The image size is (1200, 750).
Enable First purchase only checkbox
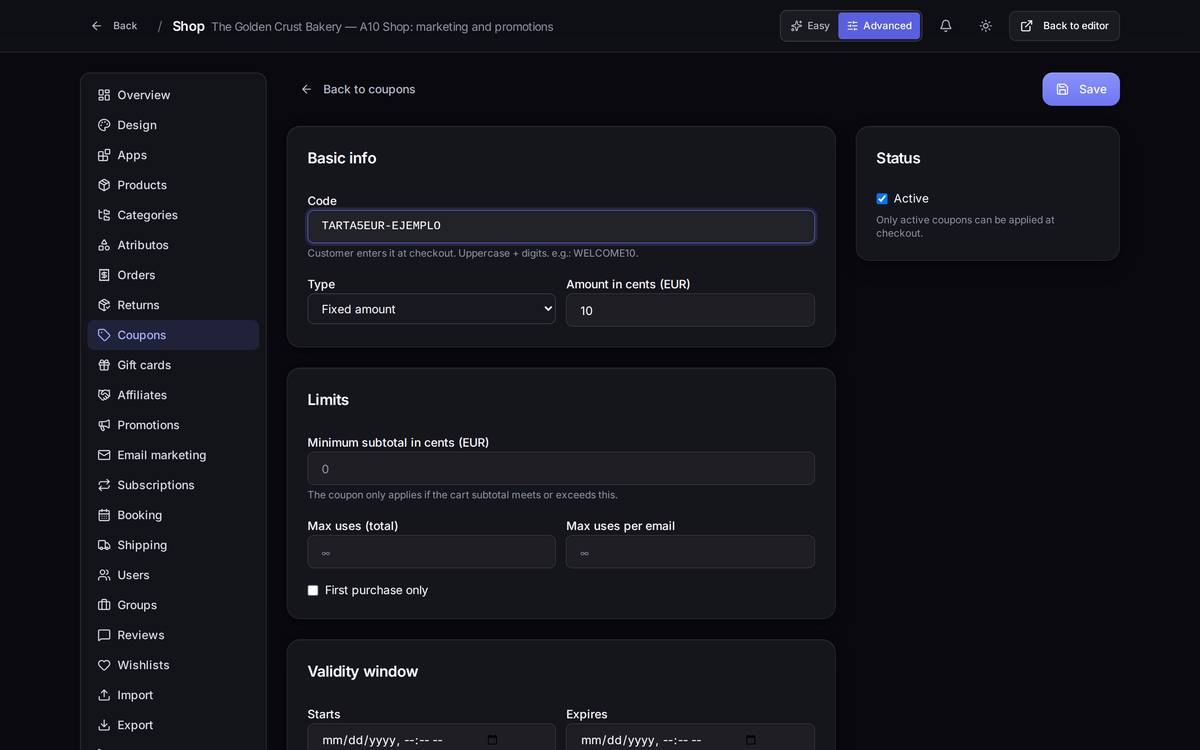pyautogui.click(x=313, y=591)
